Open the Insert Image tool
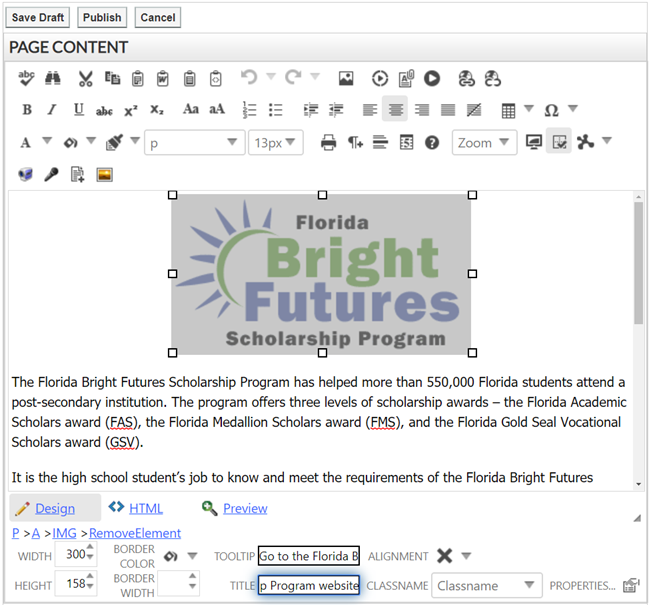This screenshot has width=649, height=605. [x=346, y=78]
